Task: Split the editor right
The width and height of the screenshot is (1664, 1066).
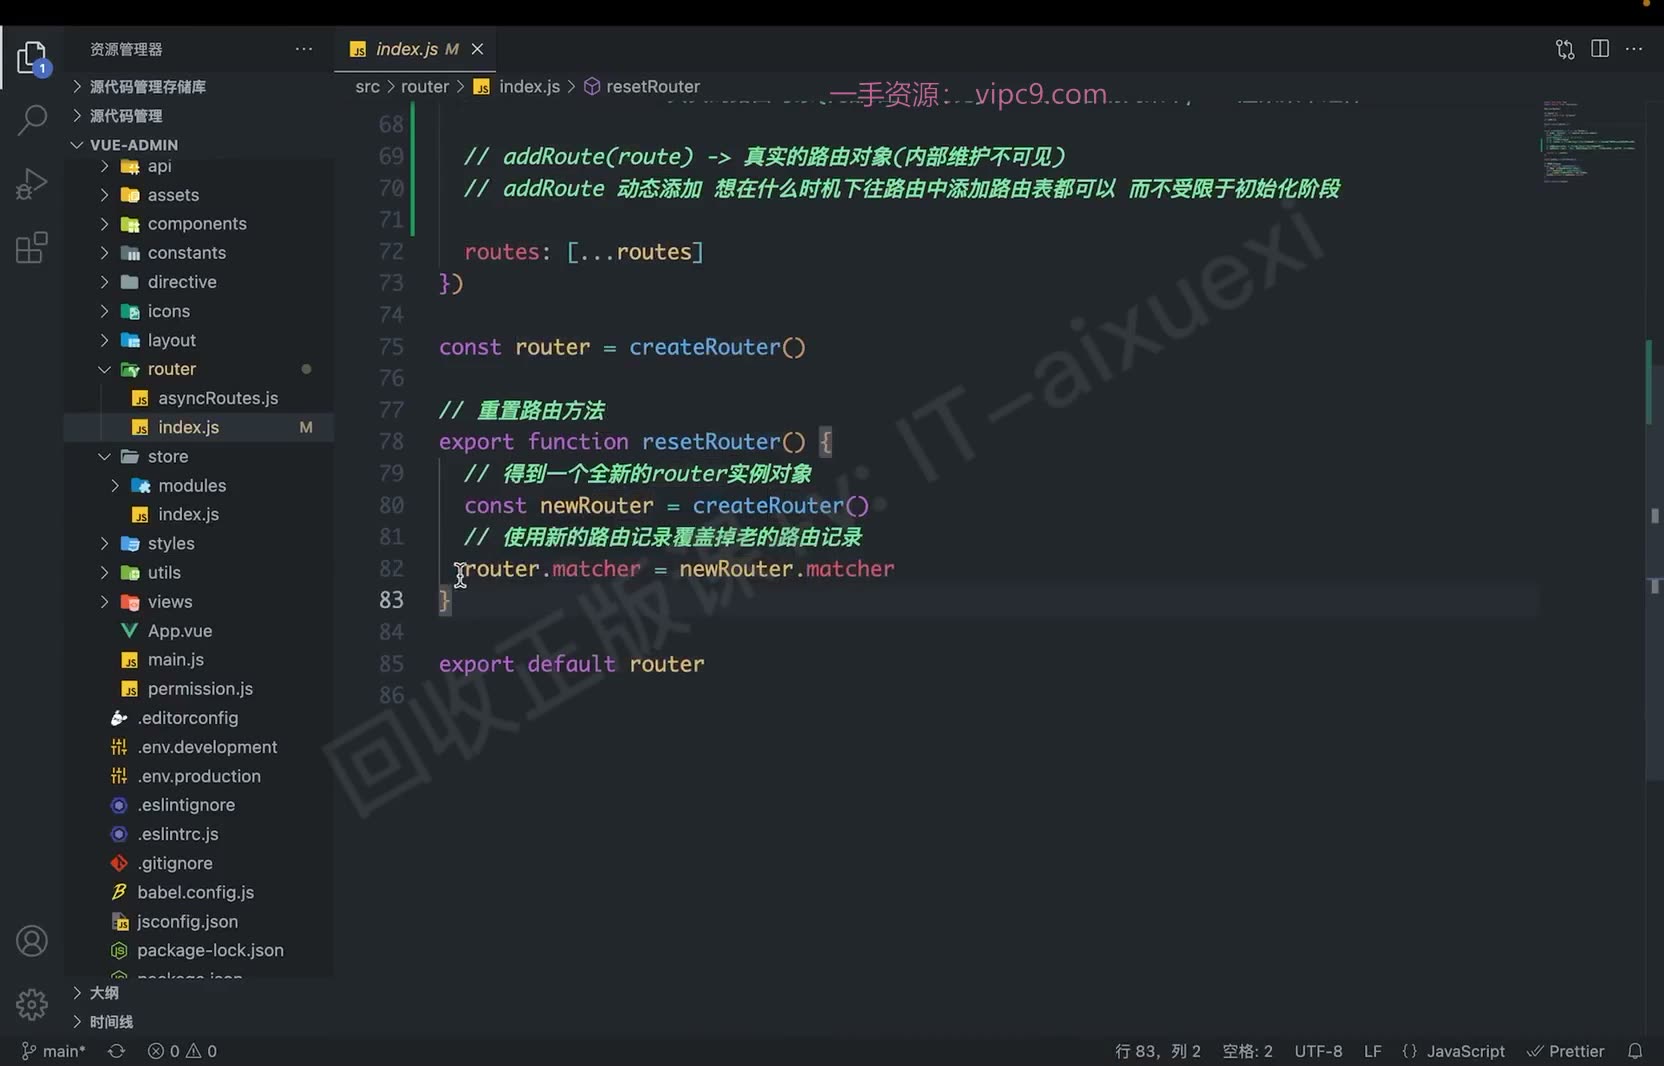Action: click(1600, 49)
